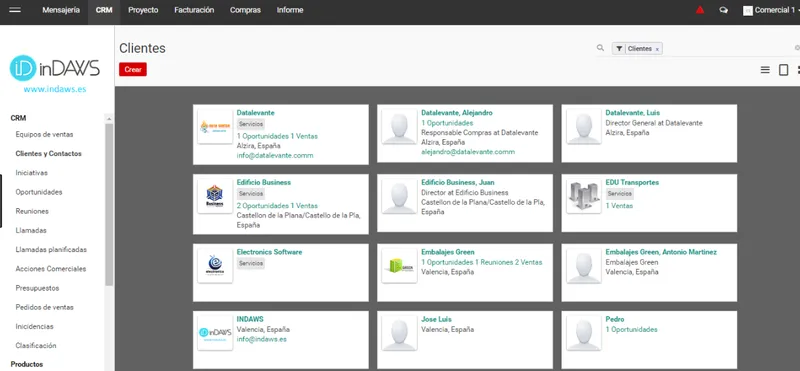Open the chat conversations icon
This screenshot has height=371, width=800.
pos(723,10)
